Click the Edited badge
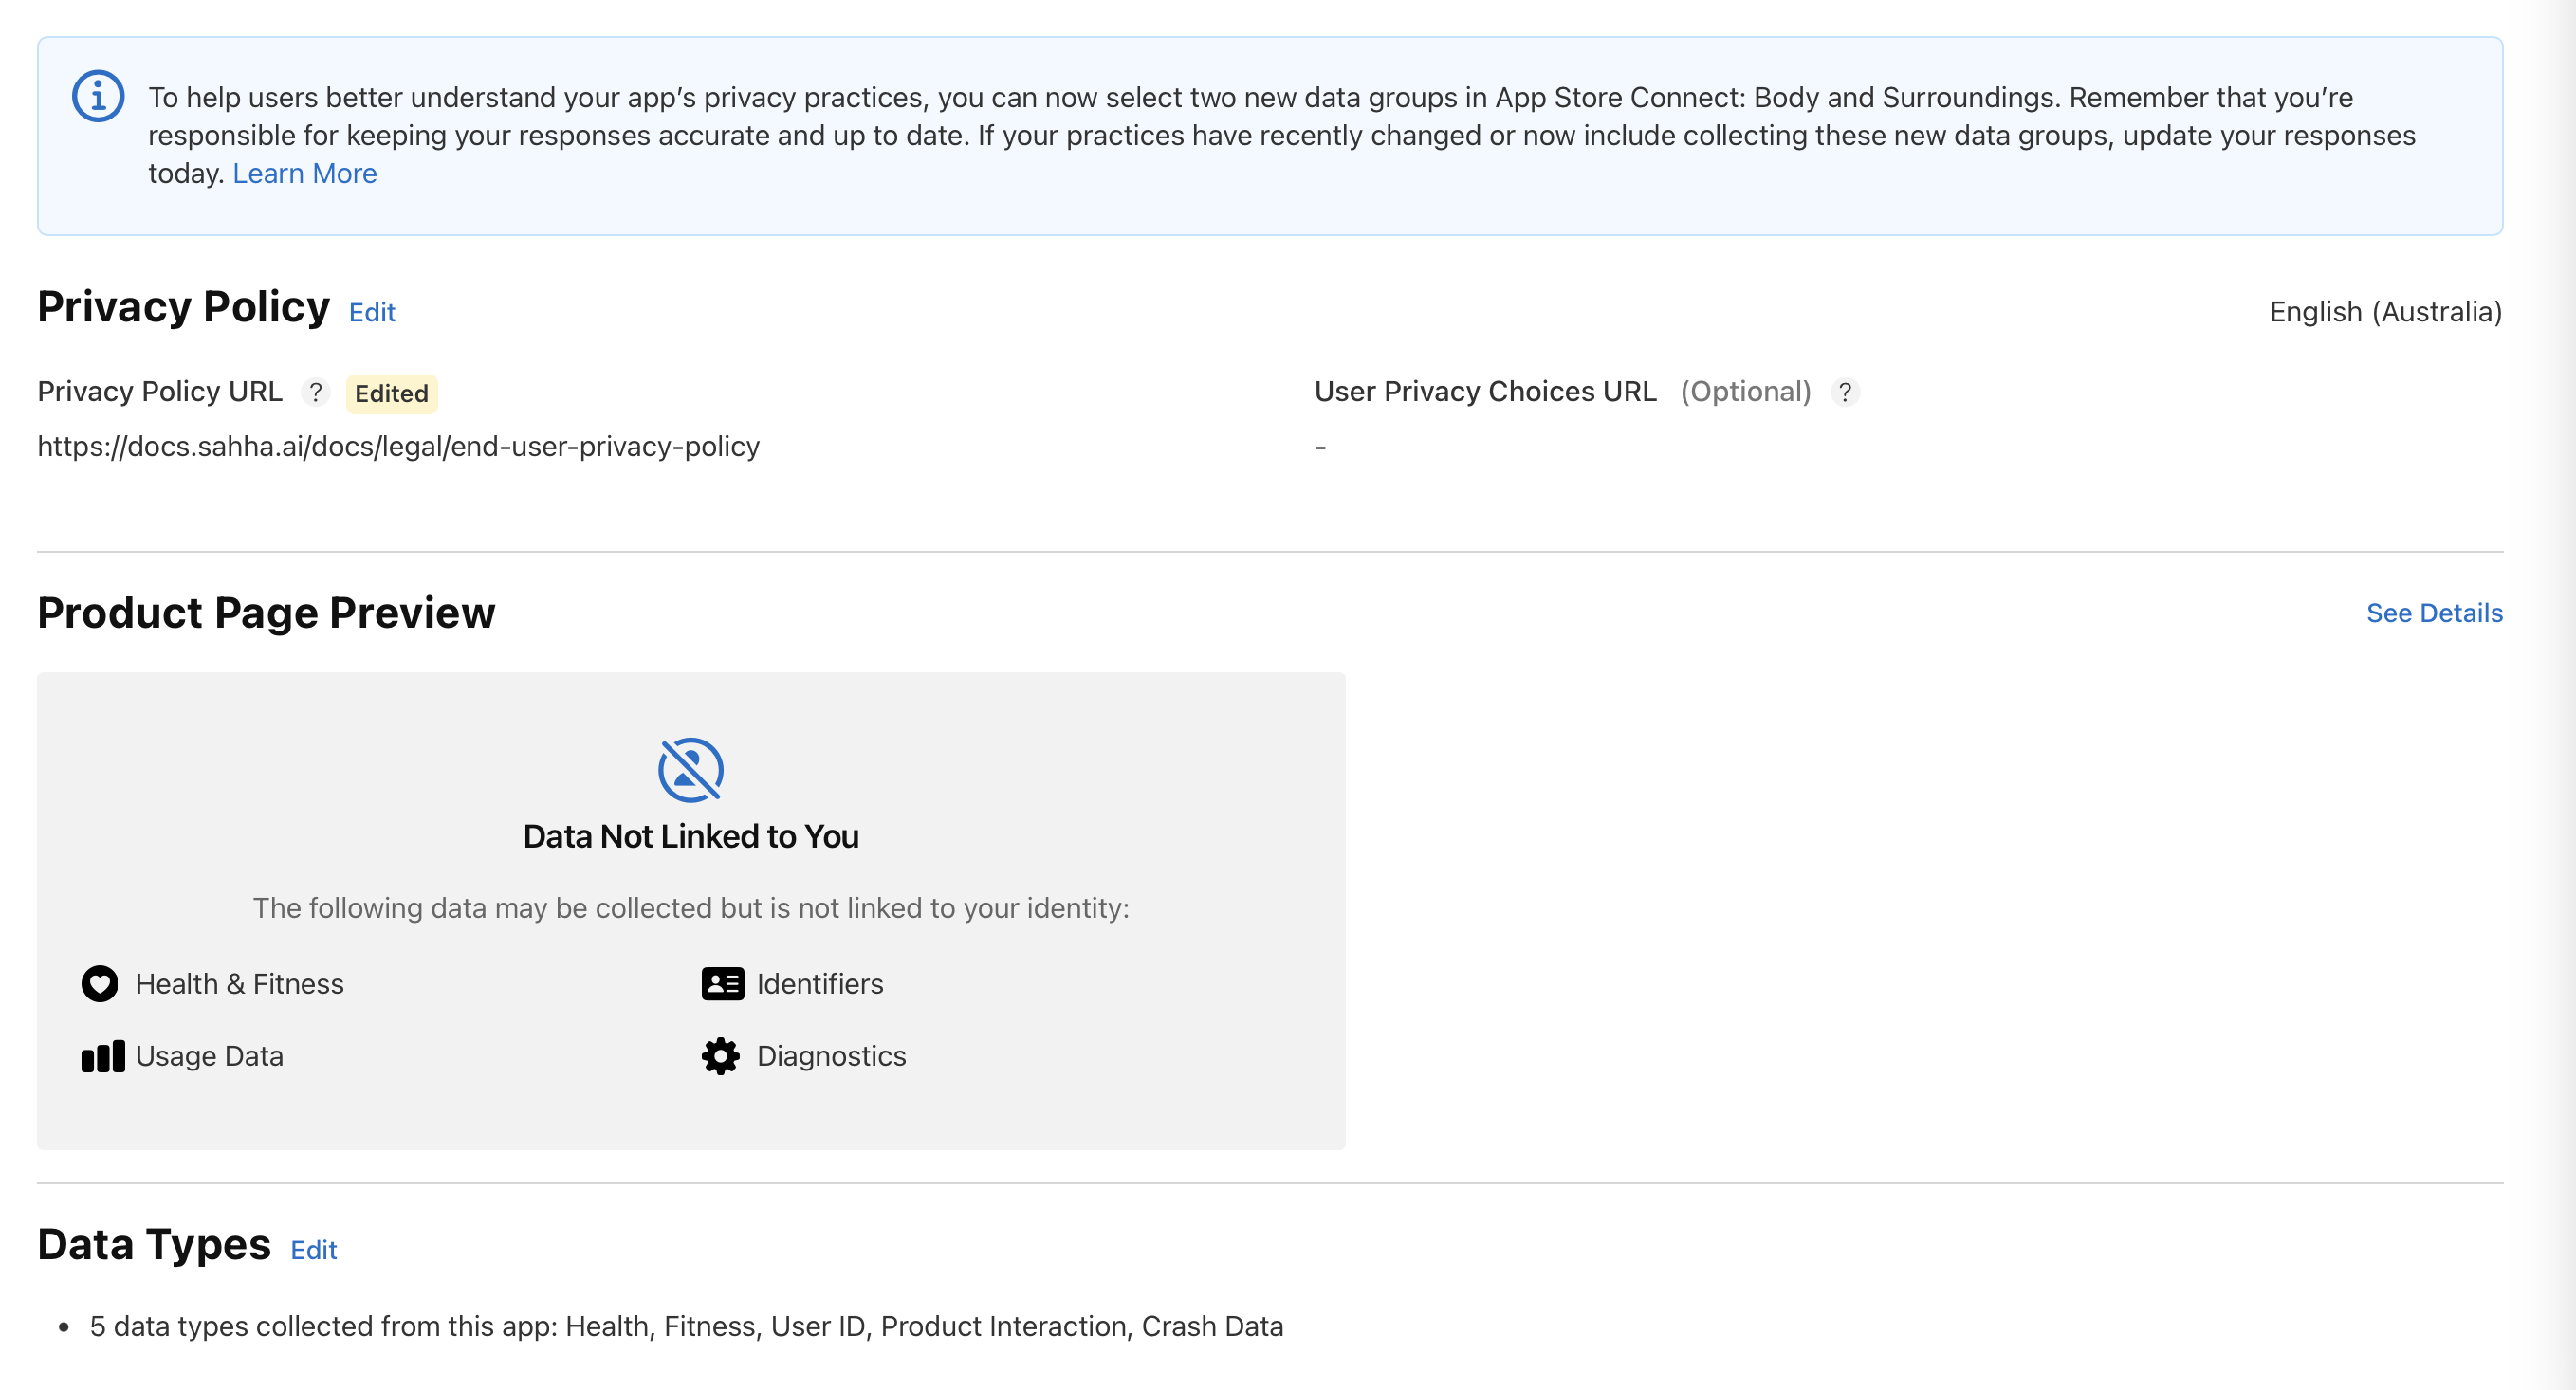2576x1390 pixels. pyautogui.click(x=391, y=393)
